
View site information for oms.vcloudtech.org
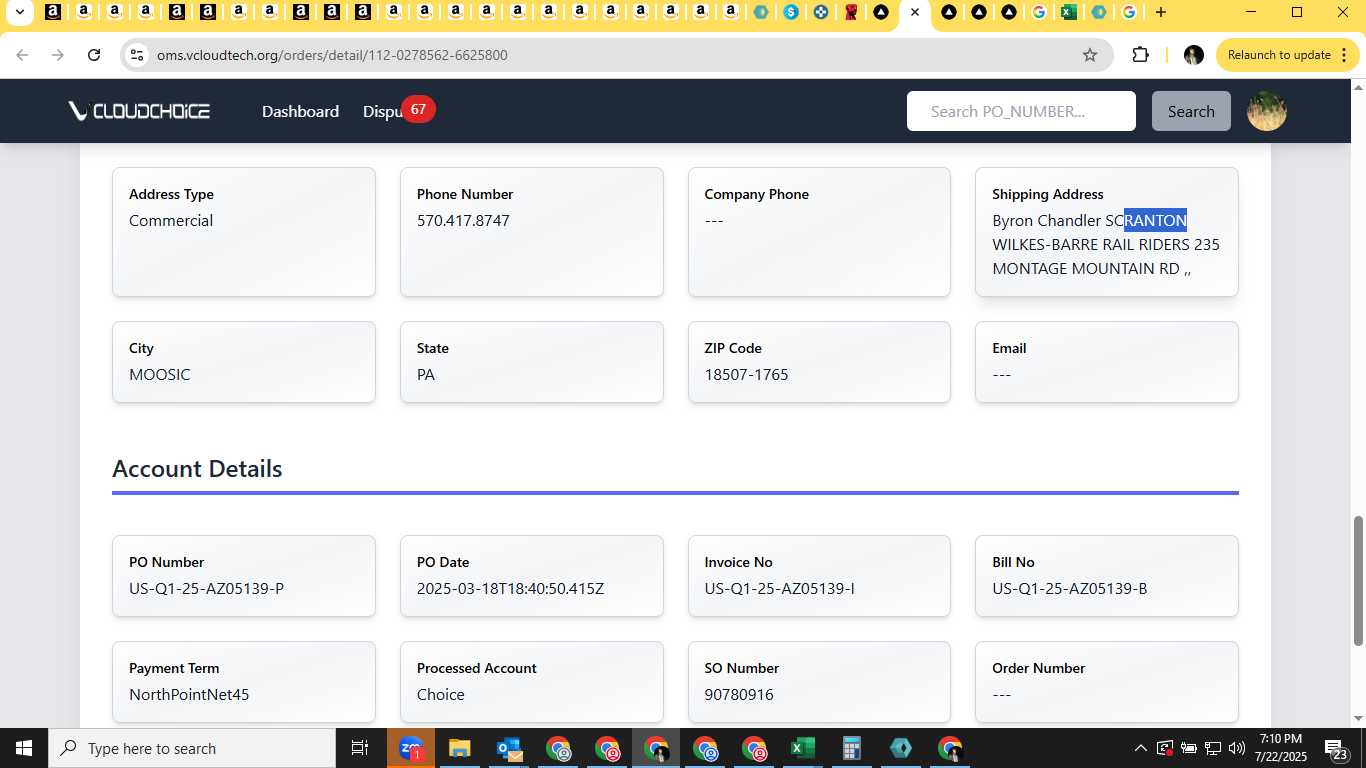(137, 55)
